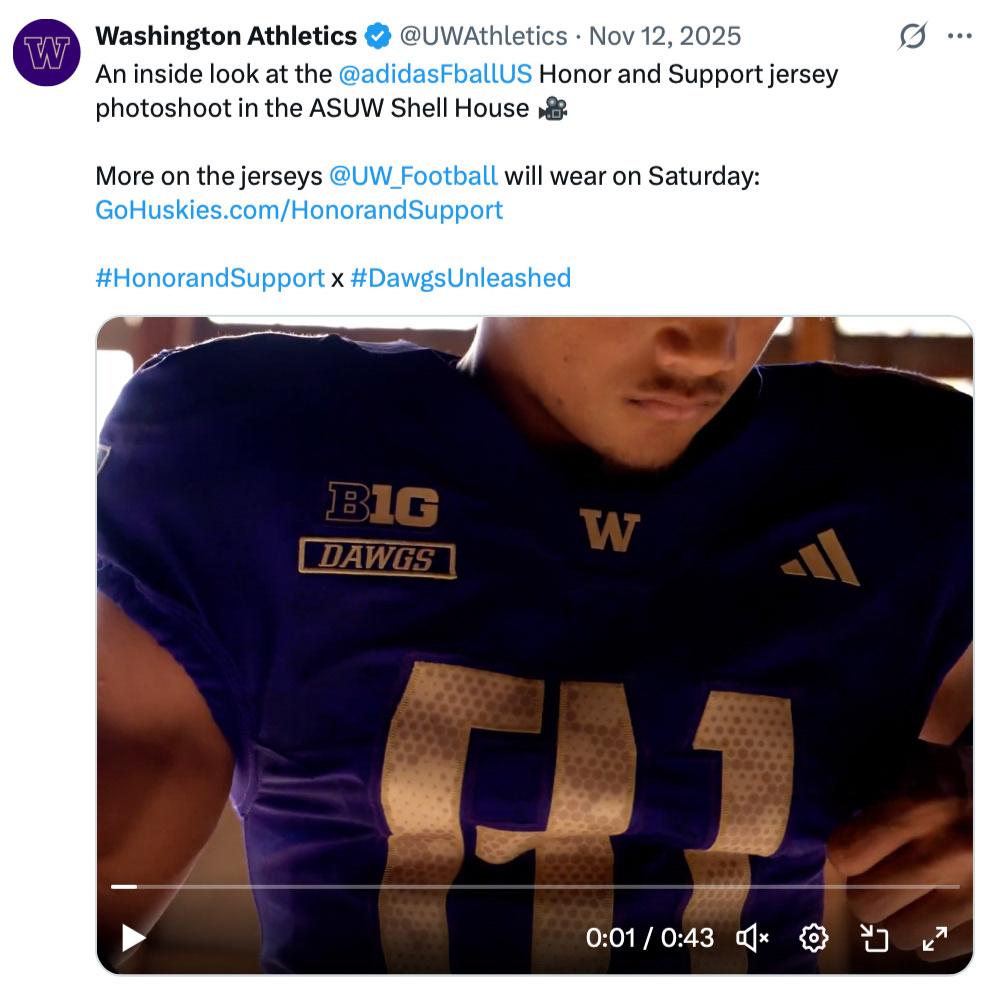Play the video
Screen dimensions: 996x994
click(133, 937)
